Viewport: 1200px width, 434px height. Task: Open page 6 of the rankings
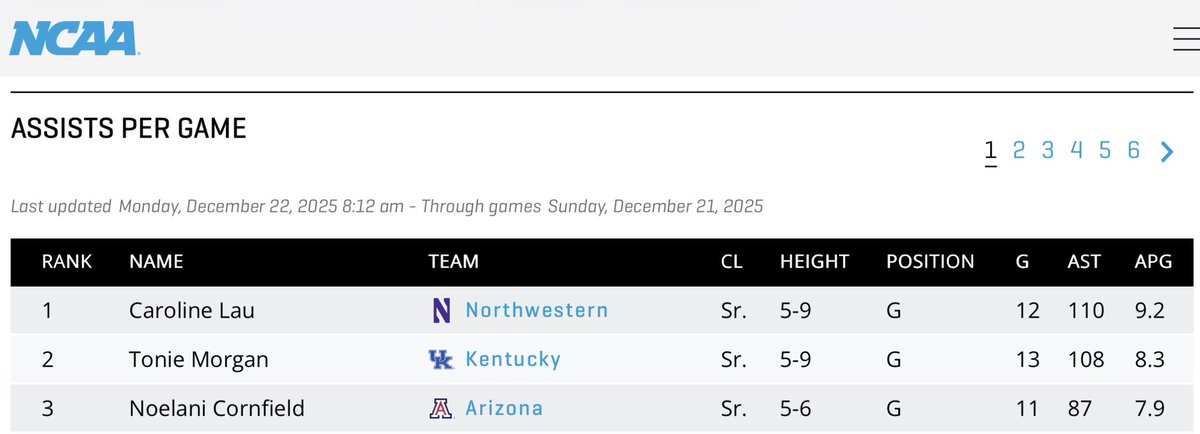pyautogui.click(x=1134, y=150)
